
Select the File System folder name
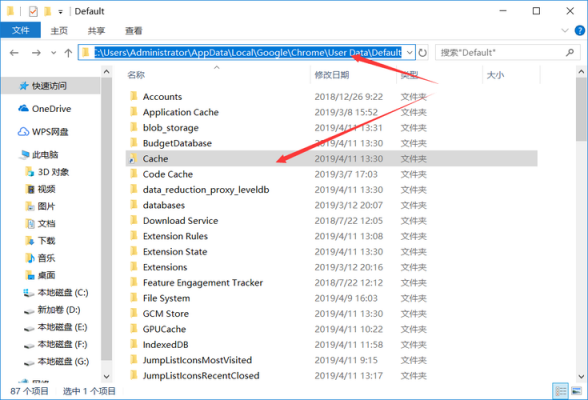(x=166, y=298)
